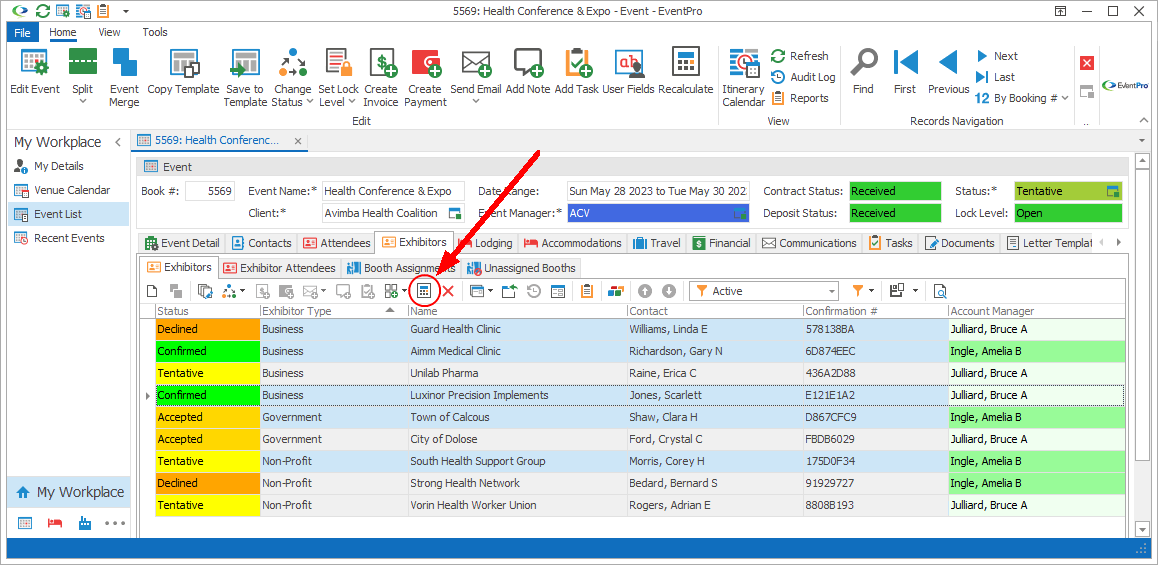This screenshot has width=1158, height=565.
Task: Select the Guard Health Clinic row
Action: pyautogui.click(x=640, y=329)
